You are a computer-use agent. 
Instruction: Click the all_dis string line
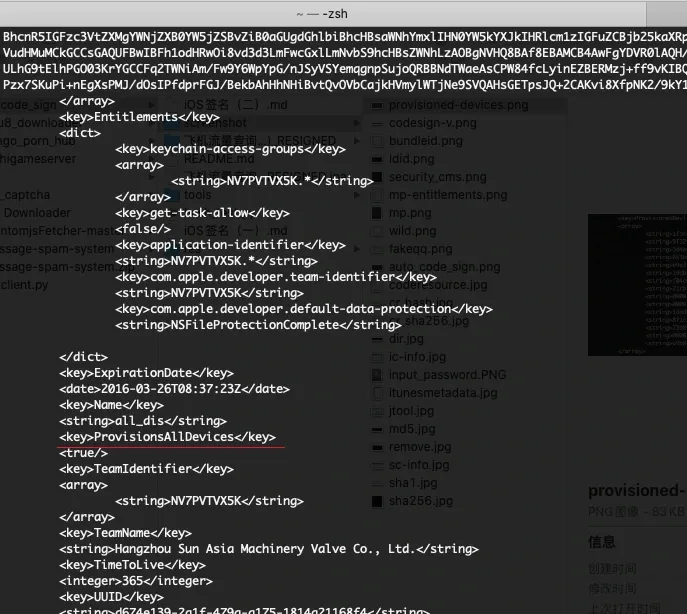143,421
